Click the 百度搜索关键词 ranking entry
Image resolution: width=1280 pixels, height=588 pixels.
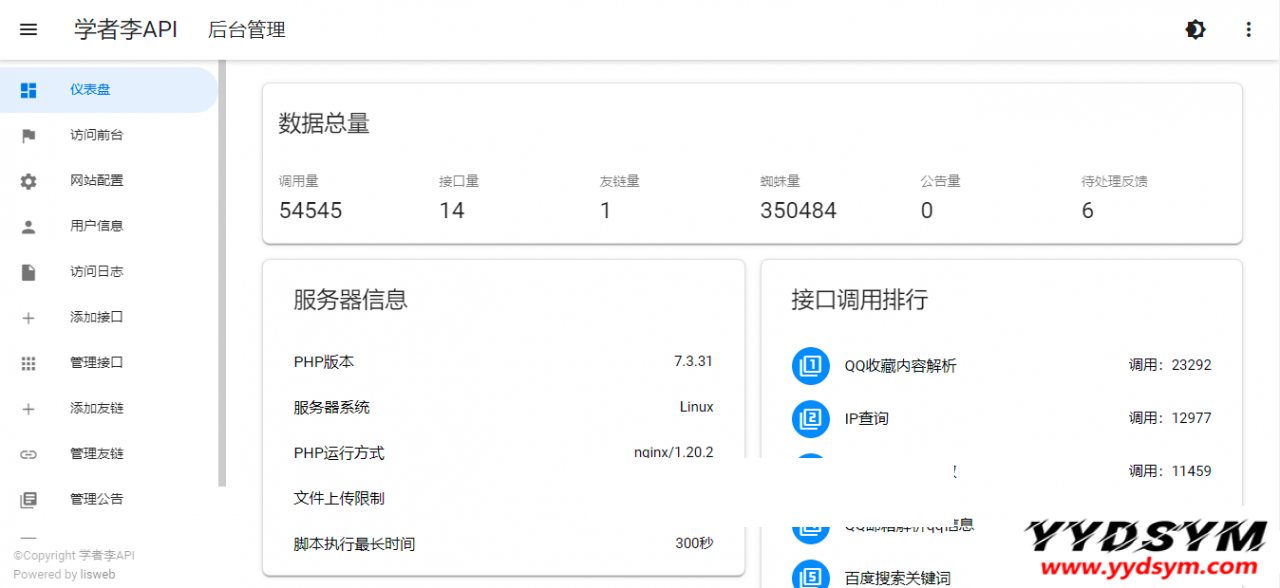(897, 578)
